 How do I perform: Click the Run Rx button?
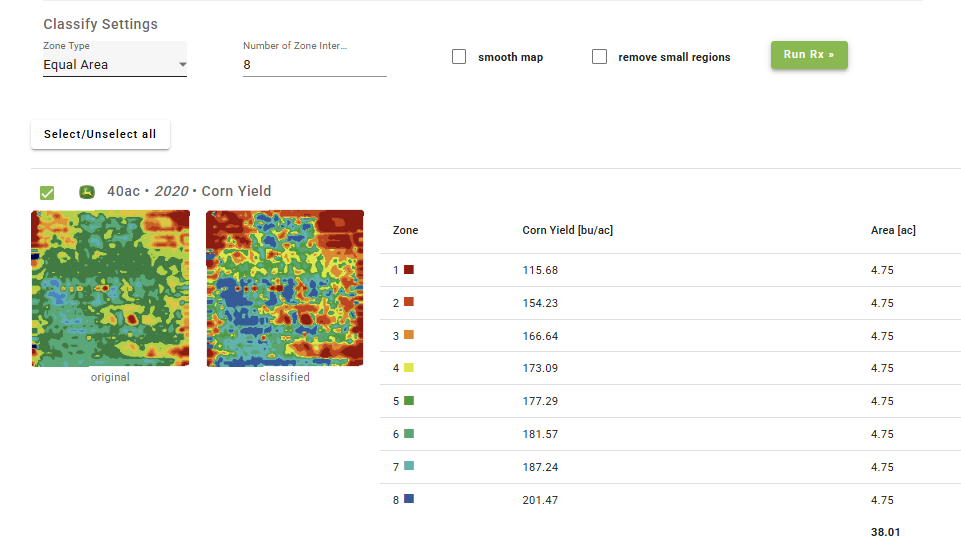tap(809, 55)
